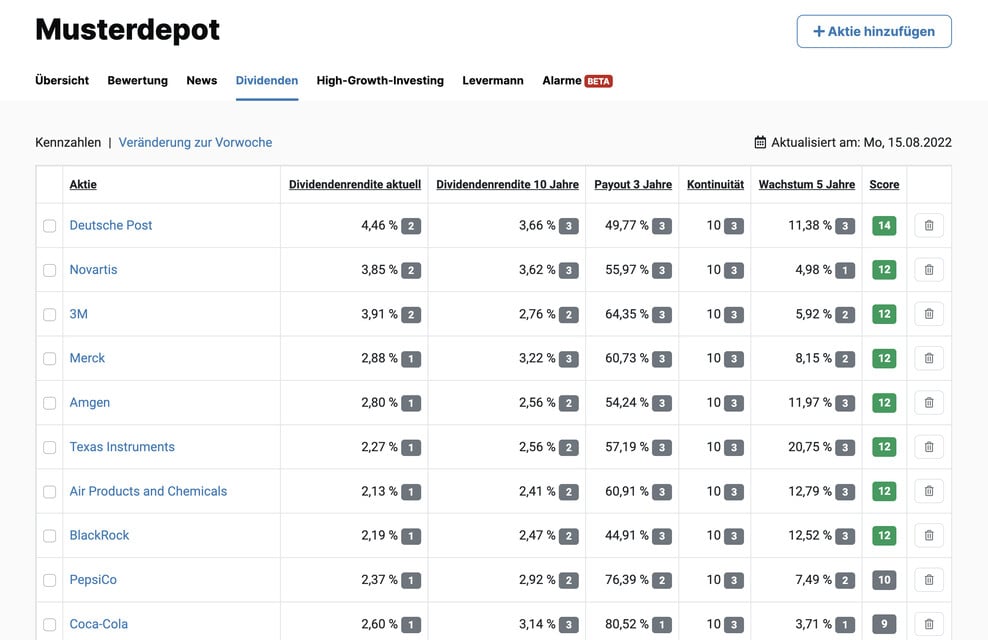Select the Amgen checkbox
Image resolution: width=988 pixels, height=640 pixels.
(x=49, y=403)
